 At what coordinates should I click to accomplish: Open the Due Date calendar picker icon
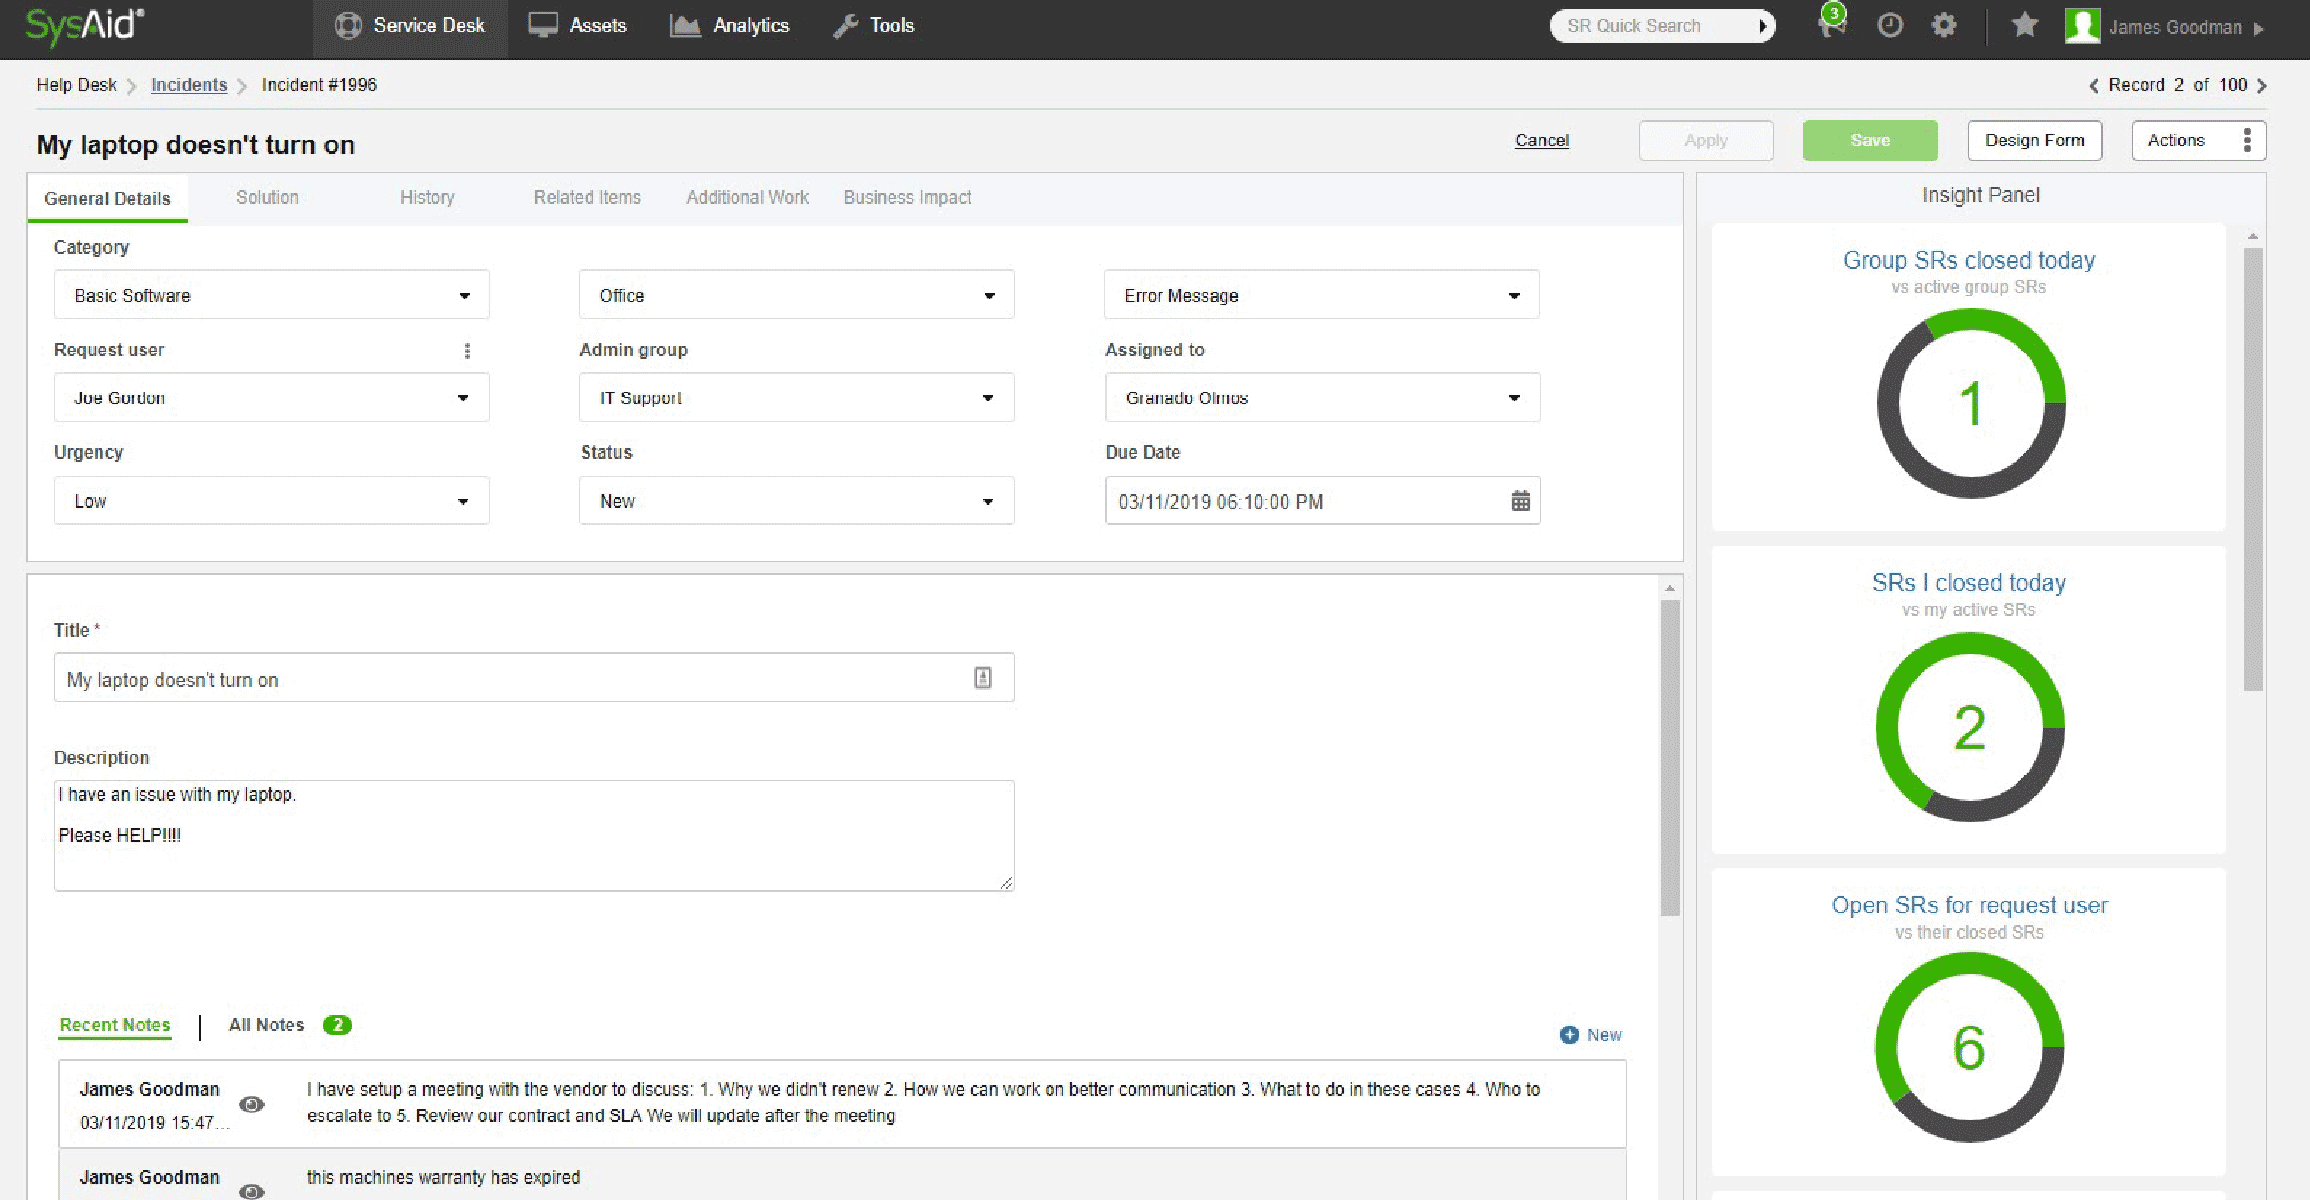pyautogui.click(x=1520, y=501)
